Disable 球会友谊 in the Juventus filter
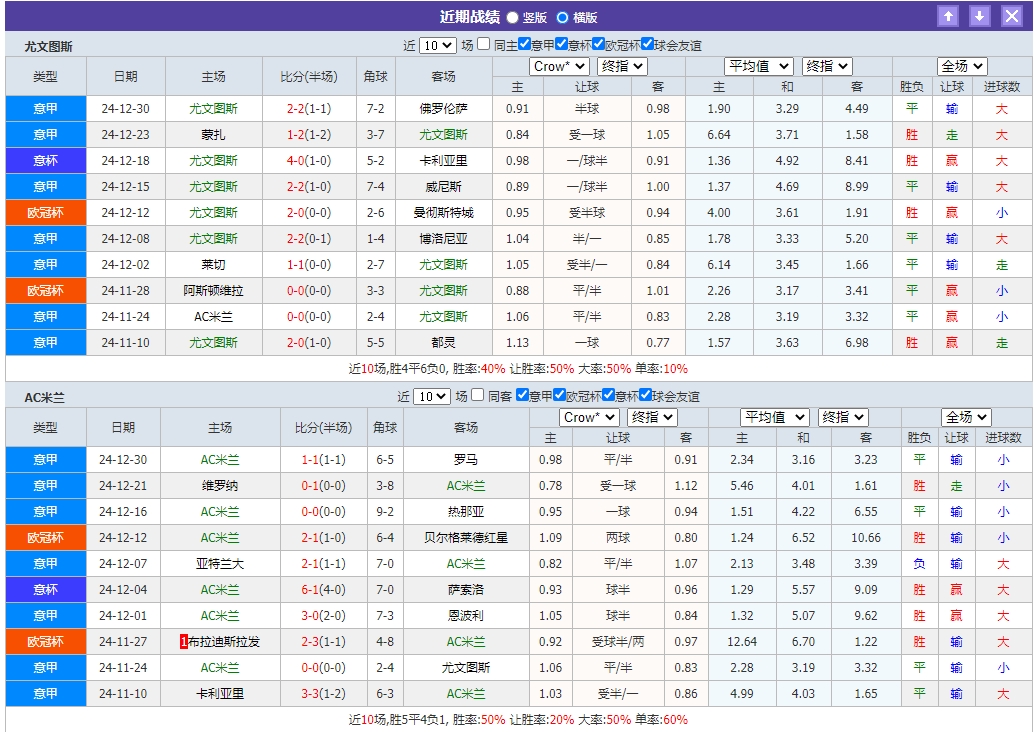The height and width of the screenshot is (732, 1034). click(647, 43)
